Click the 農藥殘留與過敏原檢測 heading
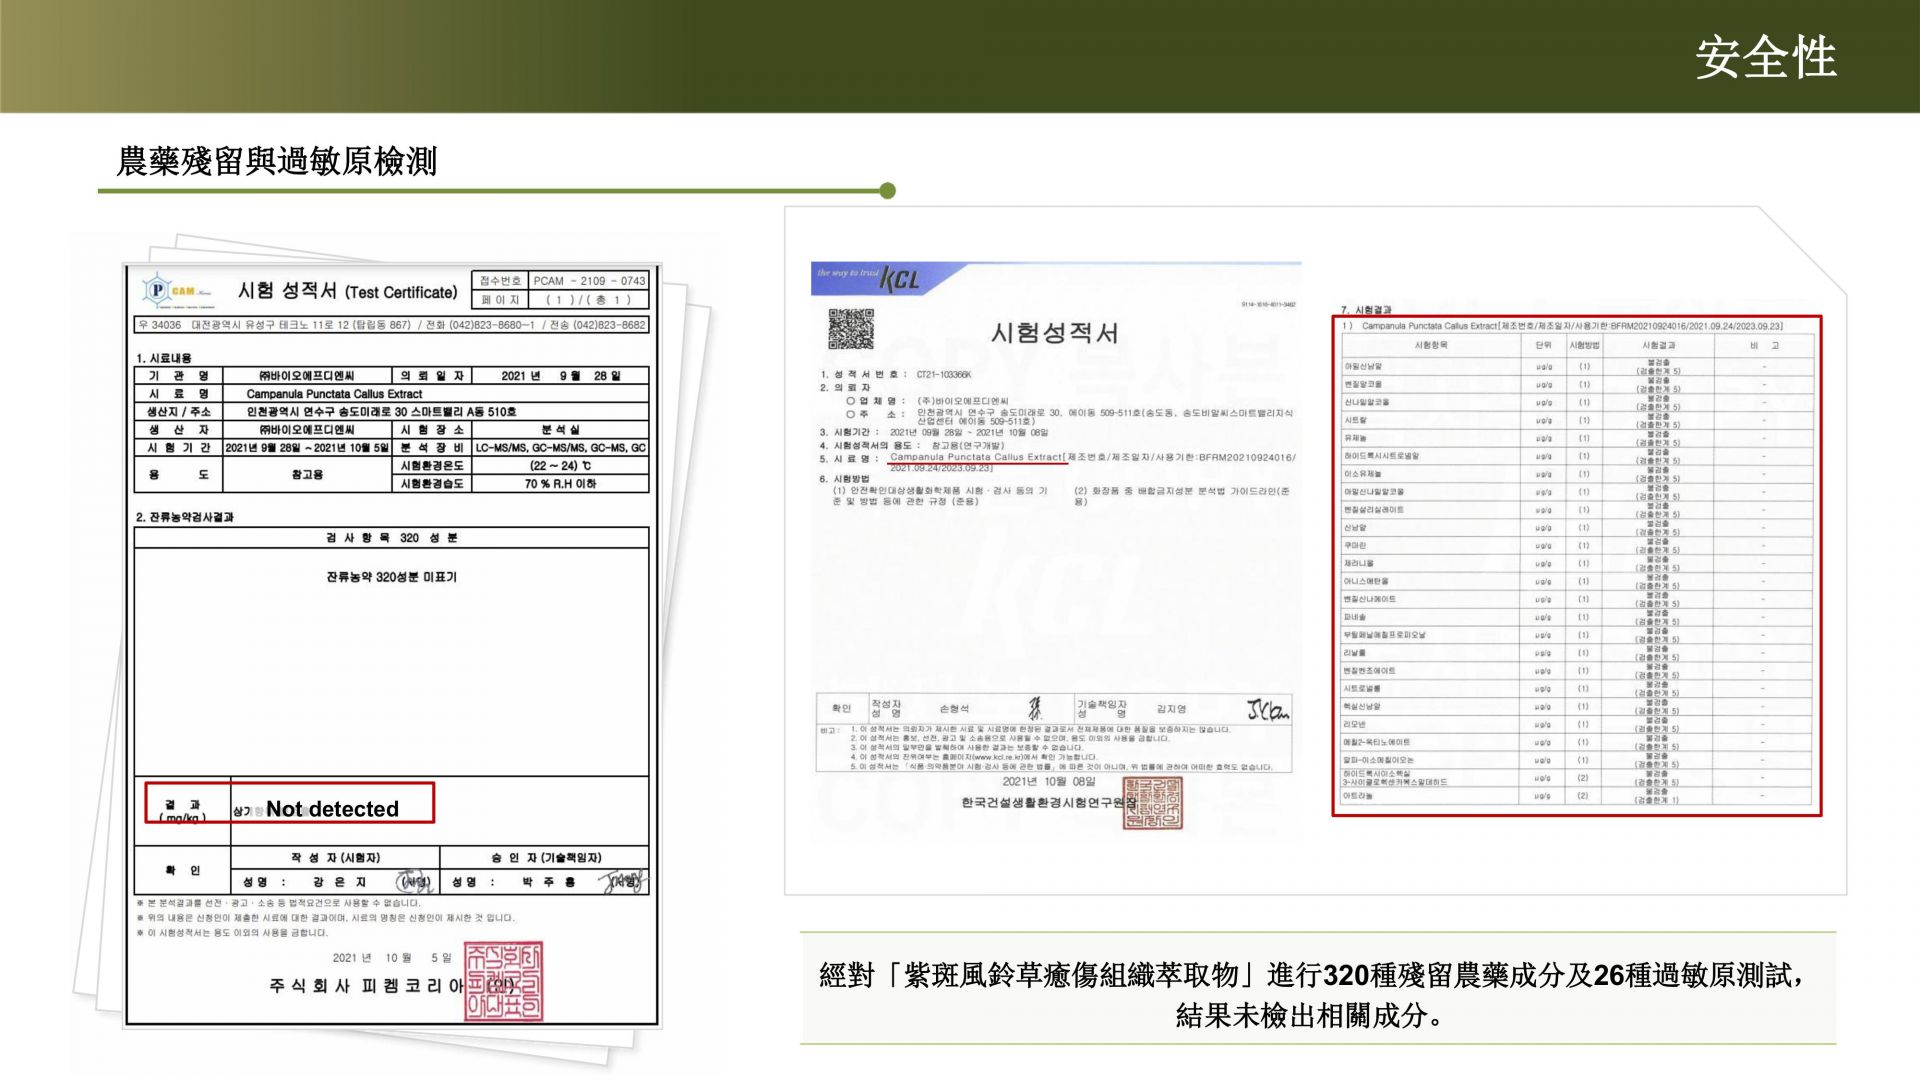 (277, 161)
